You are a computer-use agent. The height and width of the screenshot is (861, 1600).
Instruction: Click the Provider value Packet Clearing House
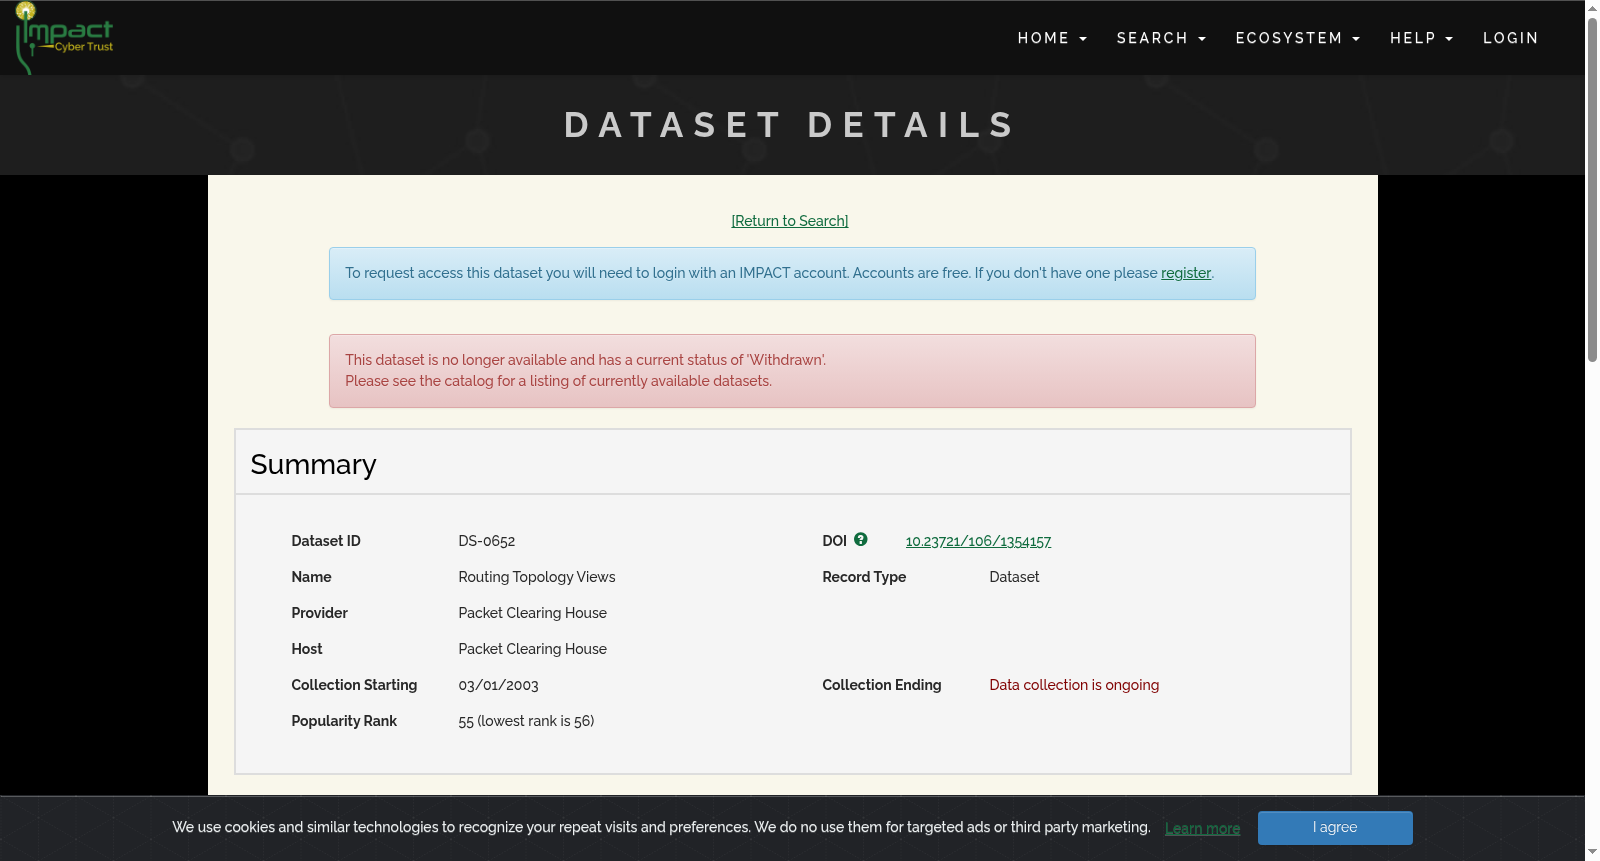pos(533,613)
